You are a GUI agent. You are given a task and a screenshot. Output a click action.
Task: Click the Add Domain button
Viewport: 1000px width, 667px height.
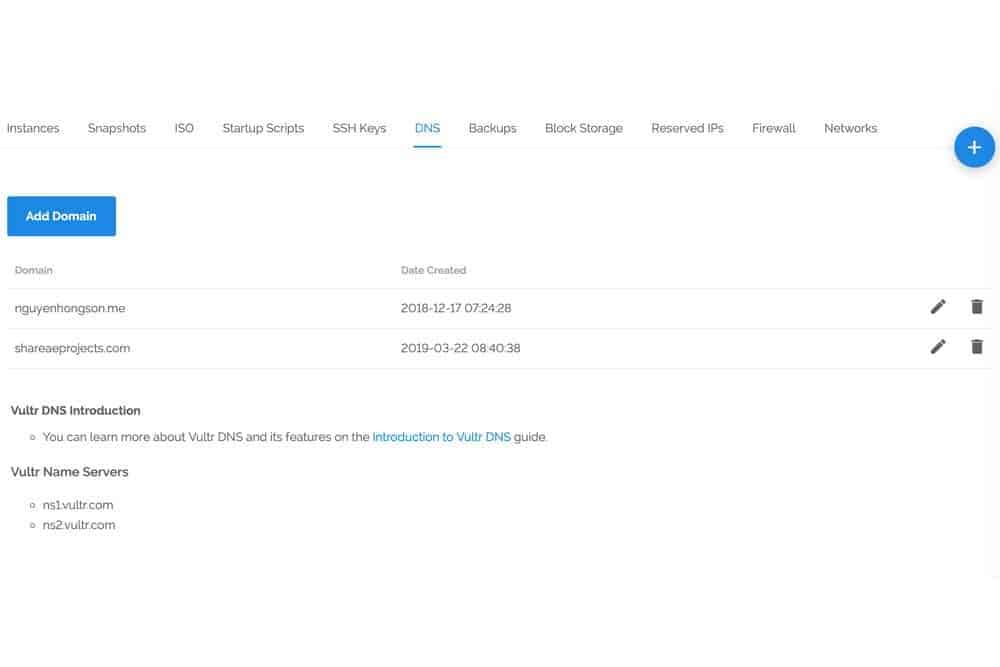(61, 216)
